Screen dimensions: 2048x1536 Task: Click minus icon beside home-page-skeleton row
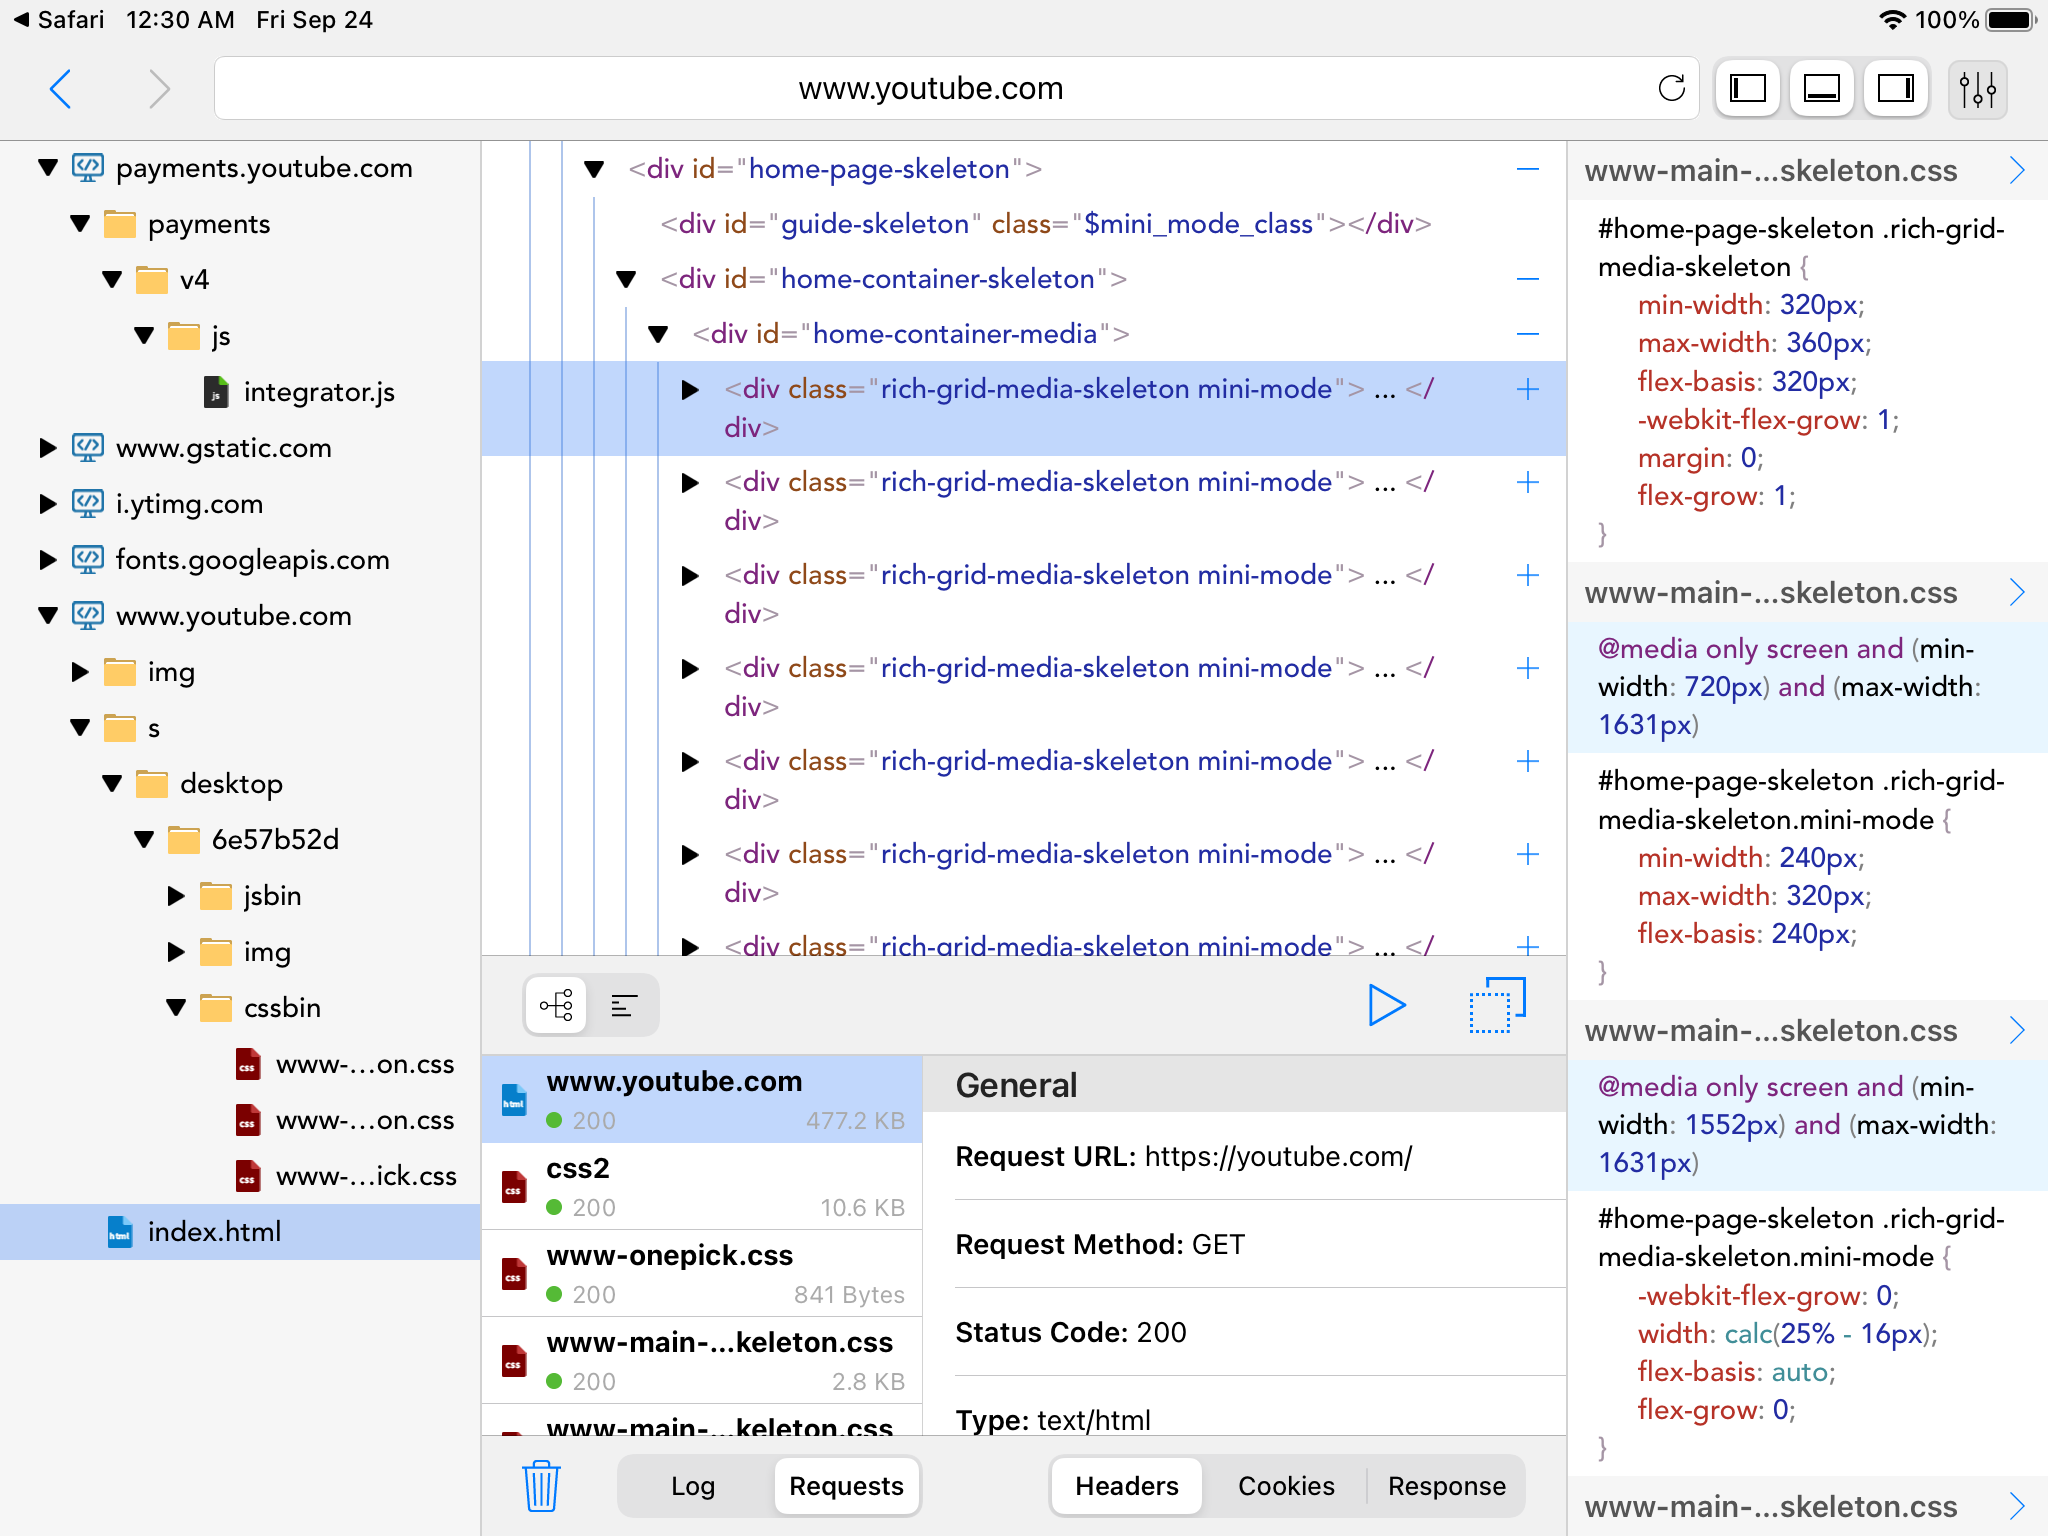[x=1527, y=169]
